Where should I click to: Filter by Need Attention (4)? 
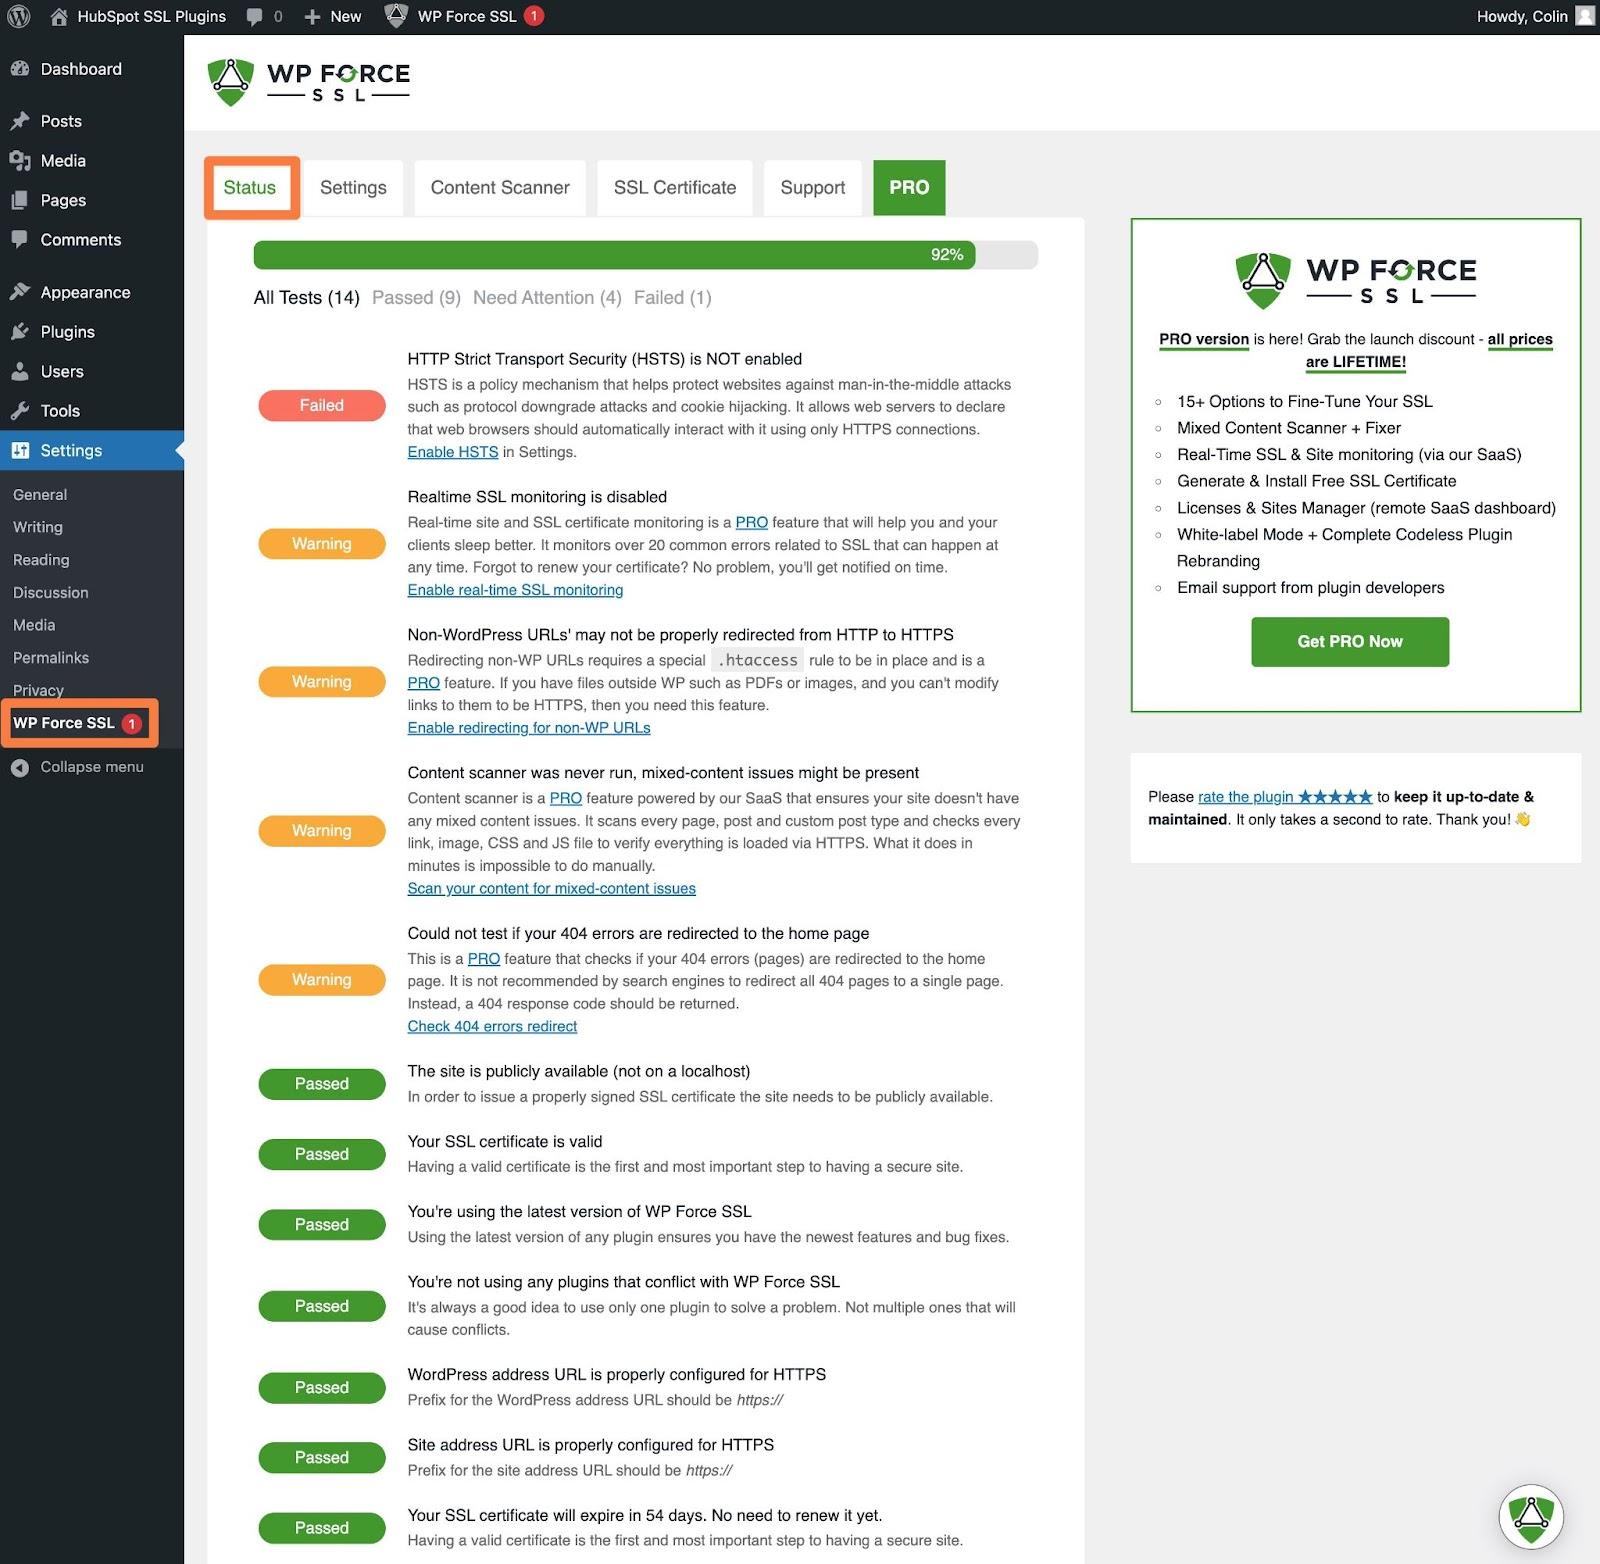(x=547, y=298)
